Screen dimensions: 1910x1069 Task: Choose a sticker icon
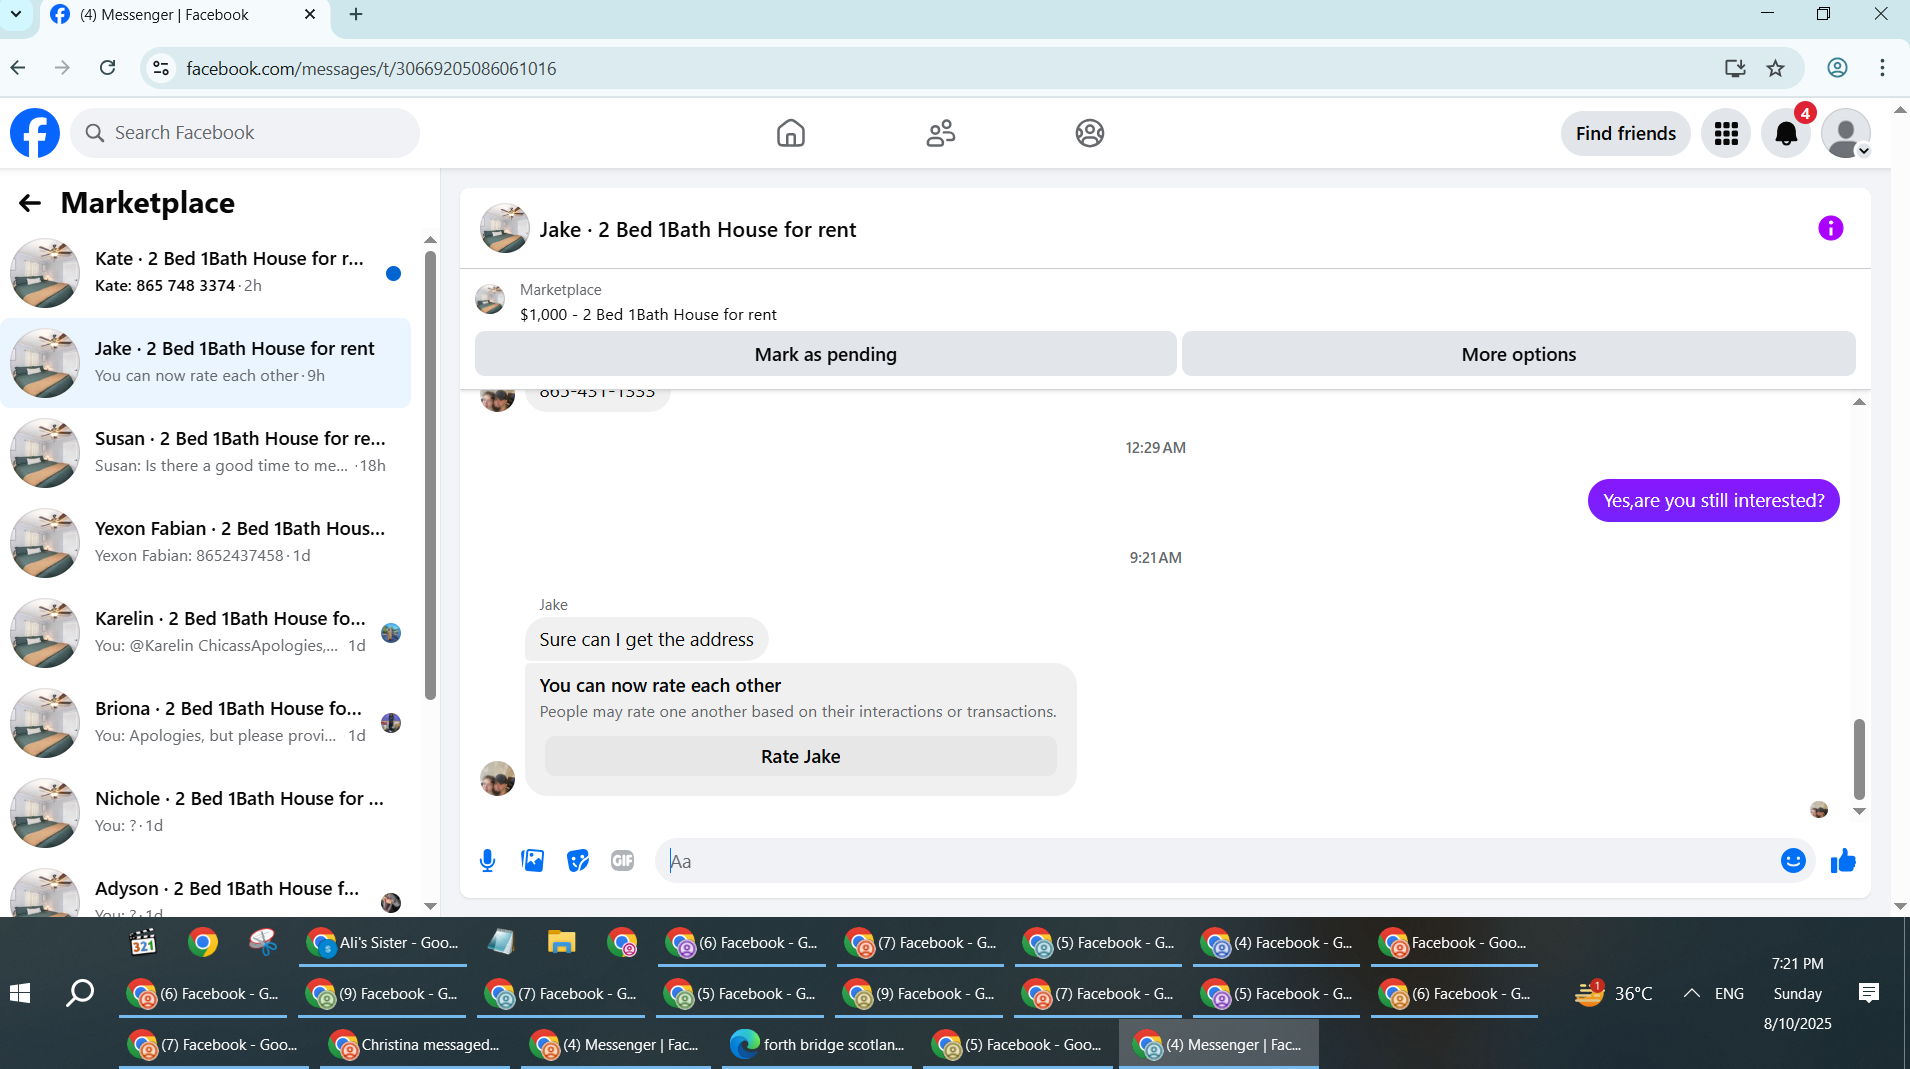point(578,861)
